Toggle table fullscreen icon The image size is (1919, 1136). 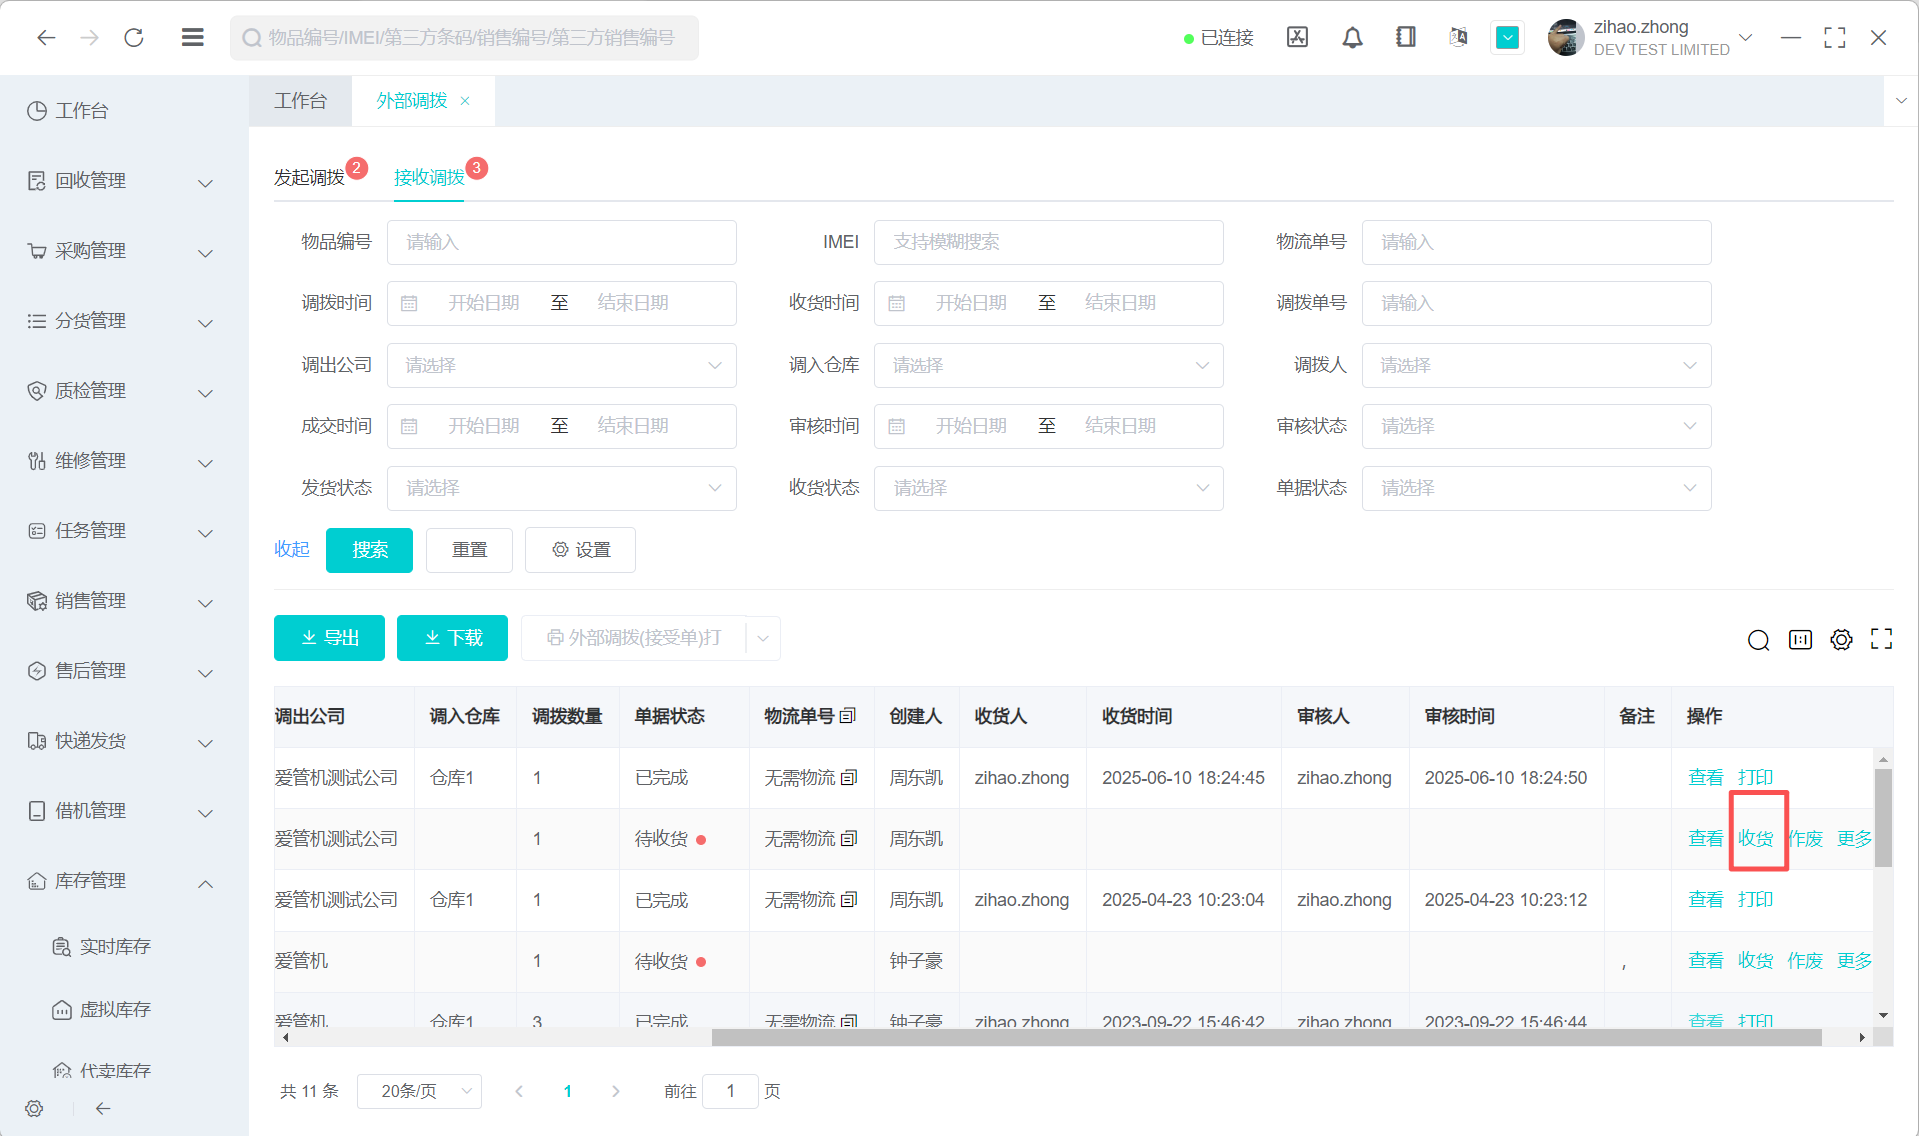click(x=1881, y=640)
